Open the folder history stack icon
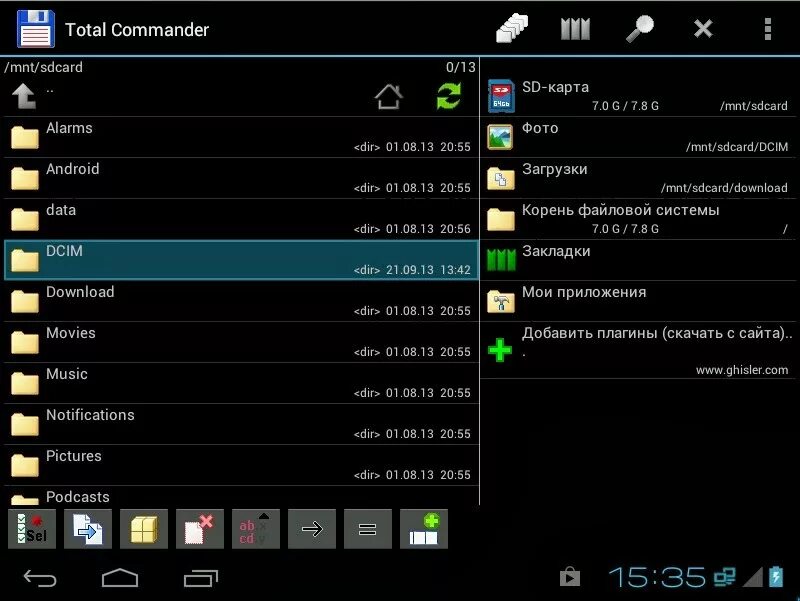This screenshot has width=800, height=601. pos(512,29)
